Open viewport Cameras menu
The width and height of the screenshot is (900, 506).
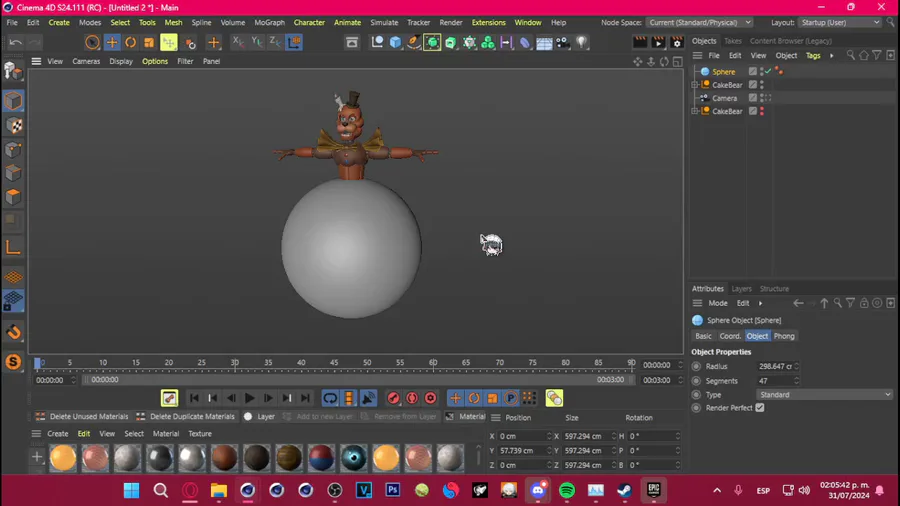pyautogui.click(x=86, y=61)
